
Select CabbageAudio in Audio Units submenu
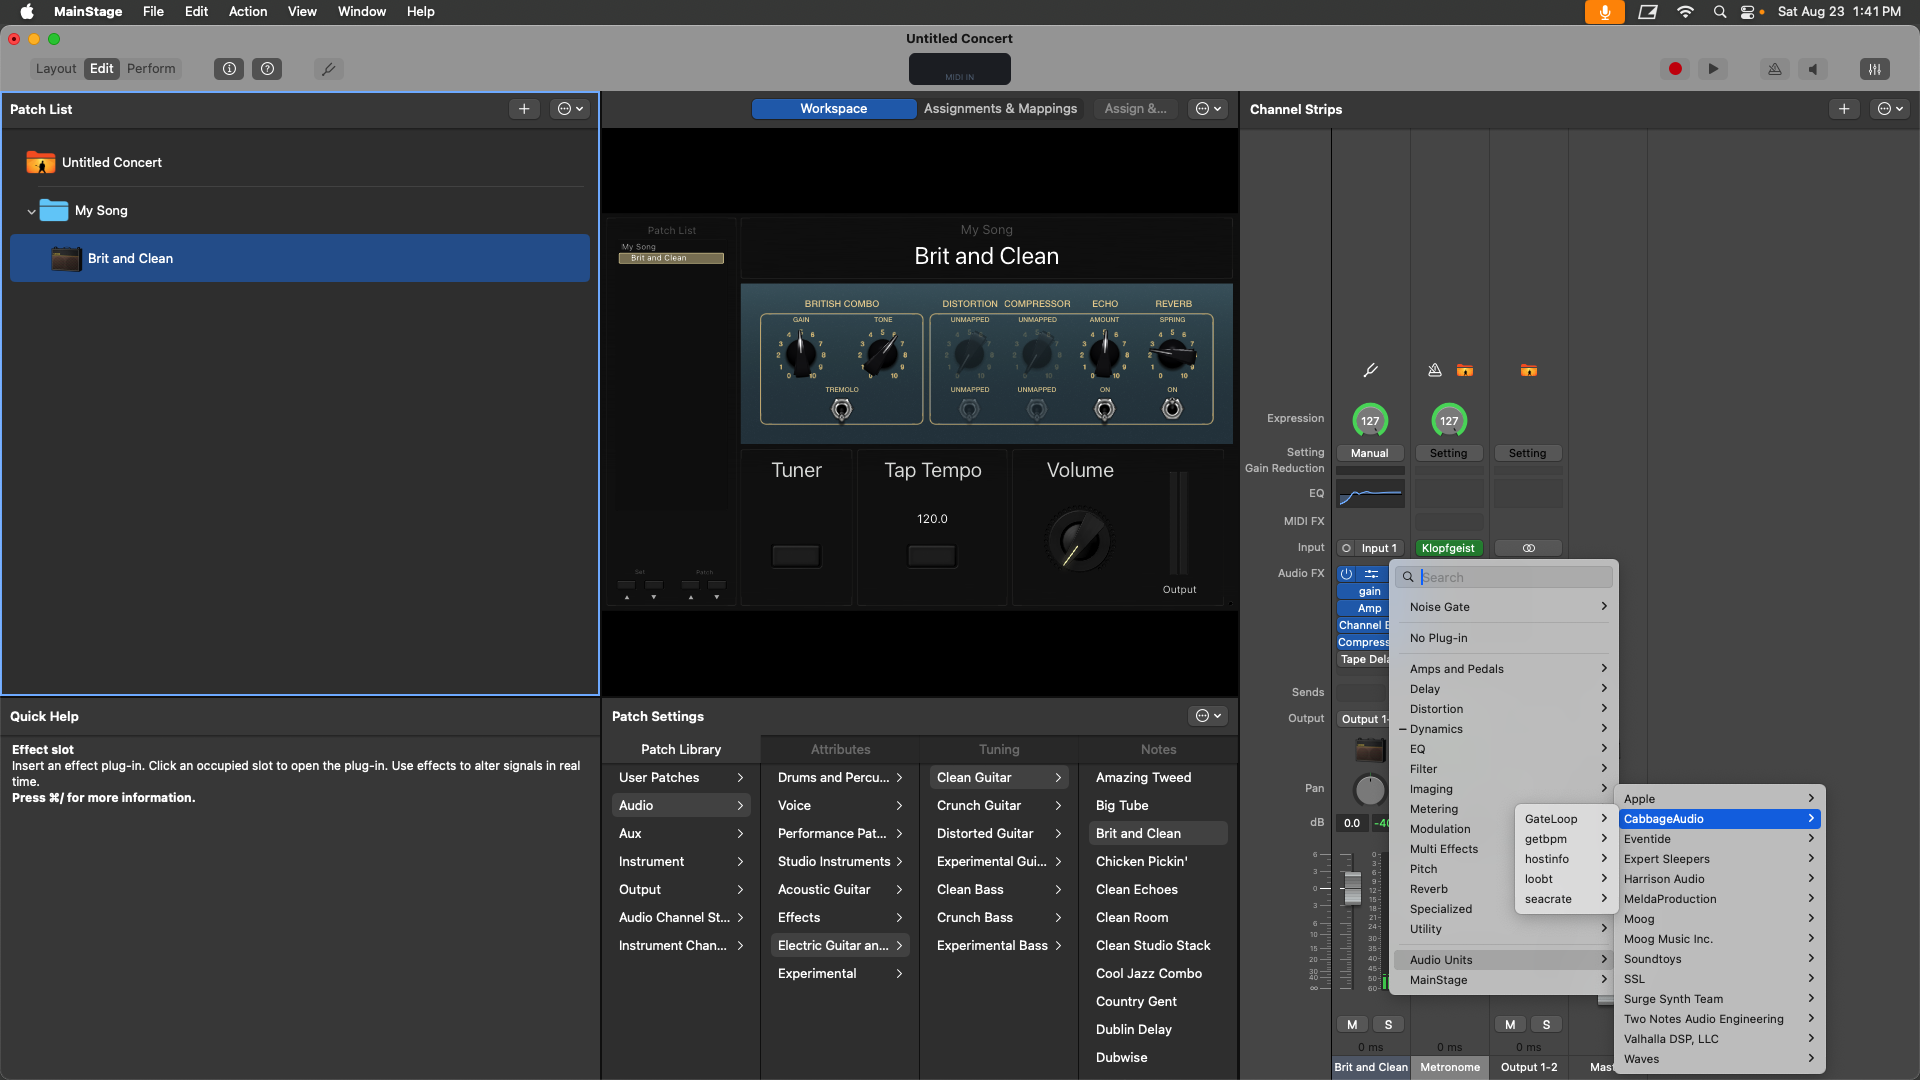1719,819
